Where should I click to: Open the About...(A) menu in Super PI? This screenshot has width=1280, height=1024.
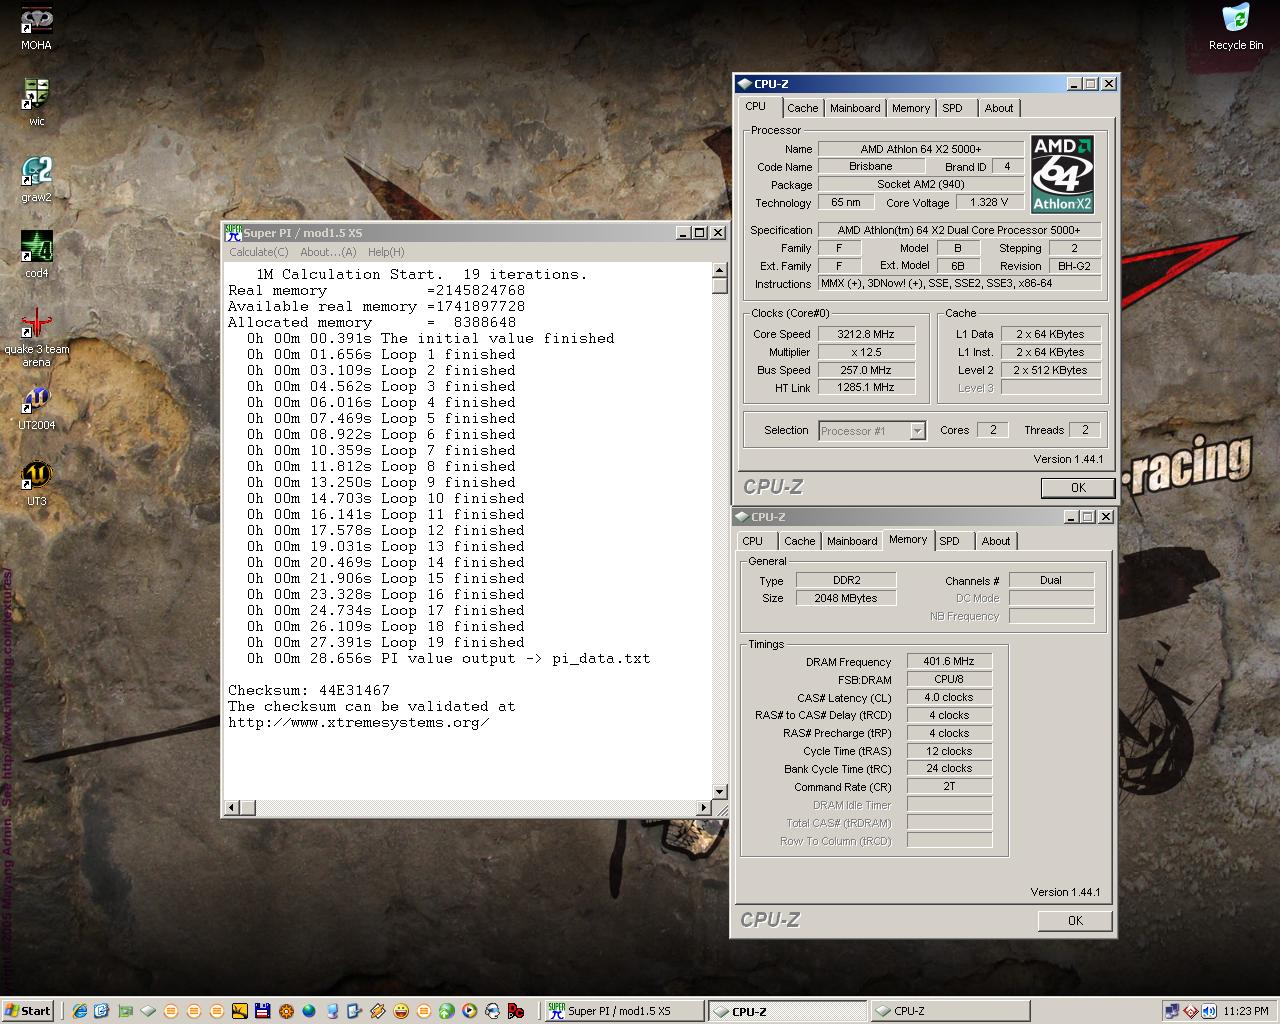point(328,252)
